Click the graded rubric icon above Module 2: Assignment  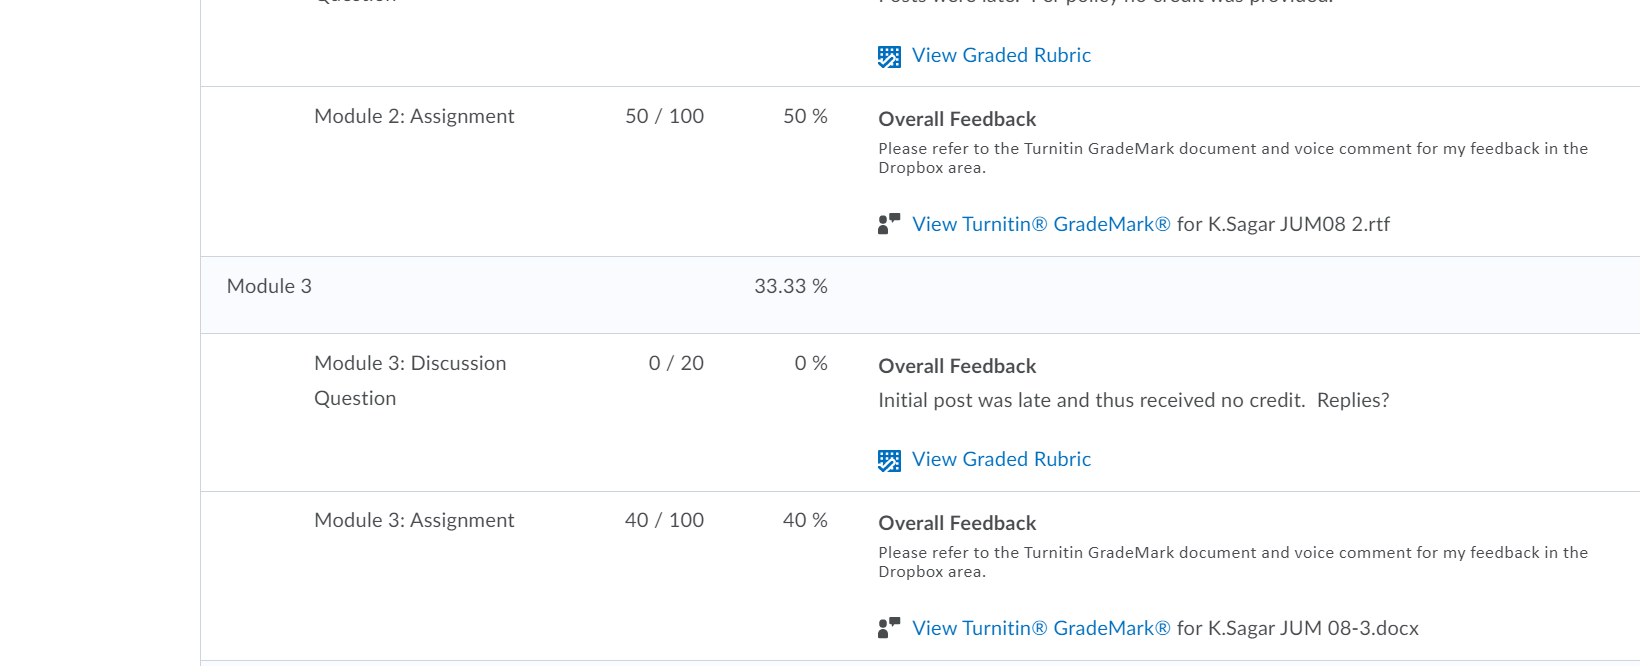[x=889, y=57]
